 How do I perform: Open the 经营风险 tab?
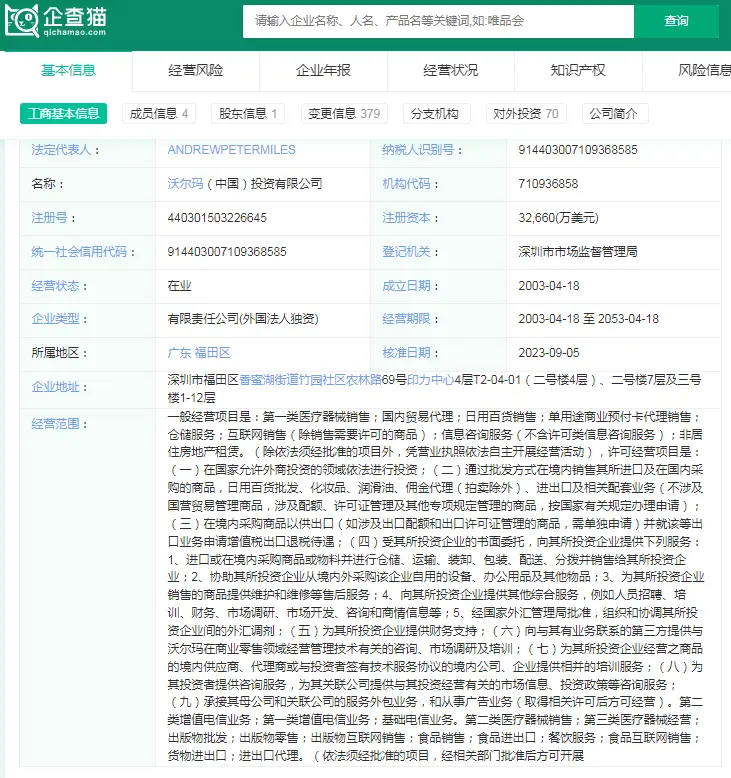coord(196,70)
